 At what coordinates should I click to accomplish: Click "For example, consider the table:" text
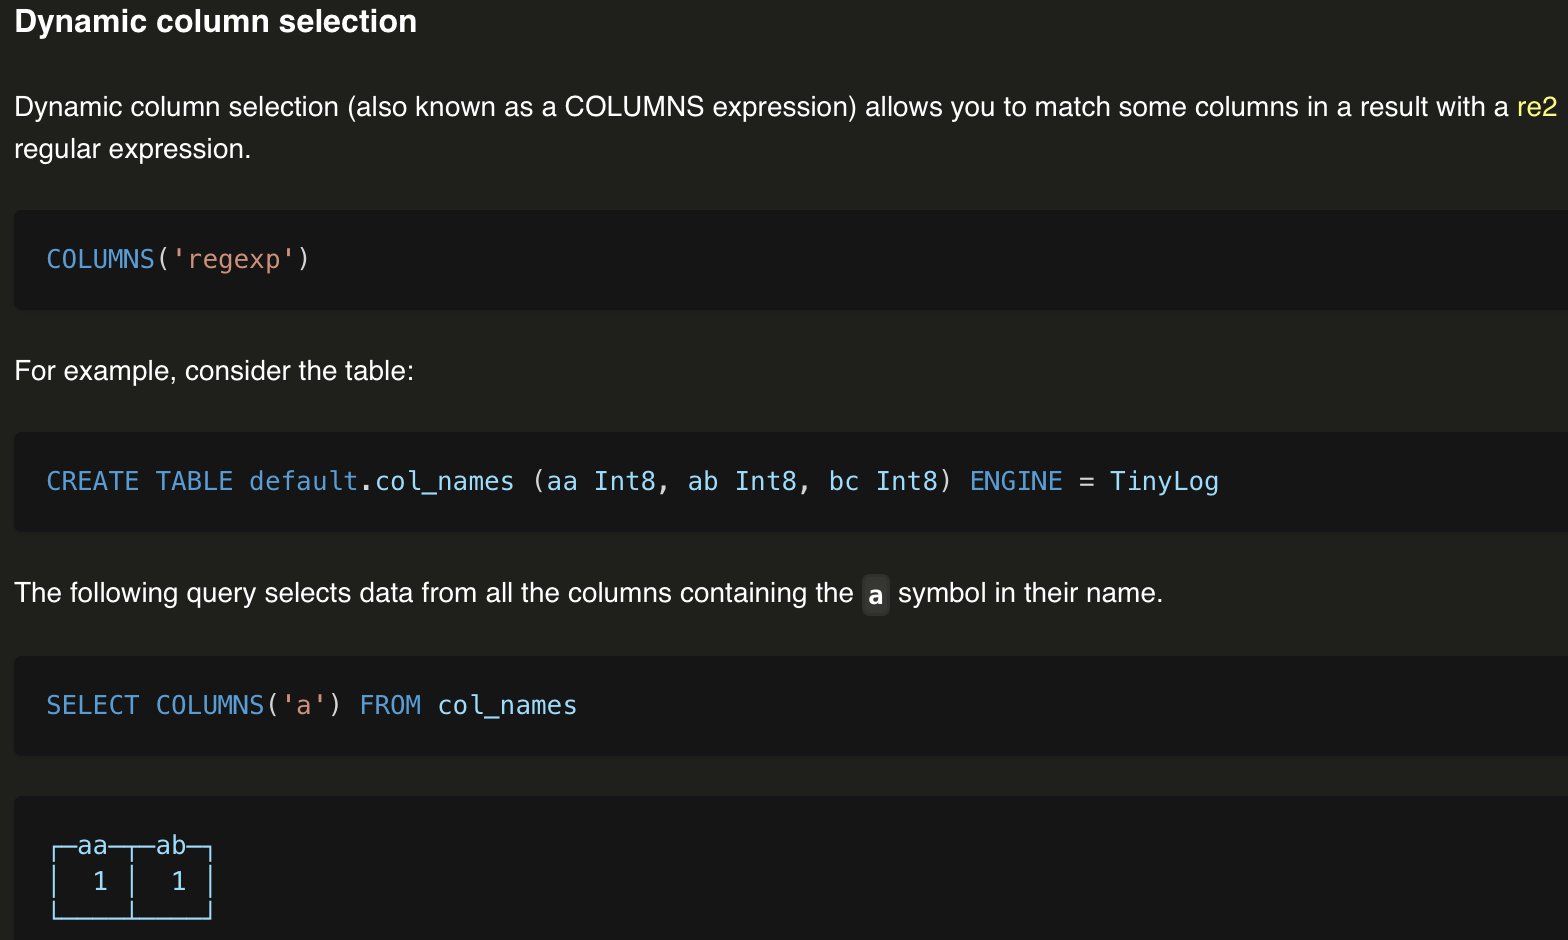click(214, 371)
